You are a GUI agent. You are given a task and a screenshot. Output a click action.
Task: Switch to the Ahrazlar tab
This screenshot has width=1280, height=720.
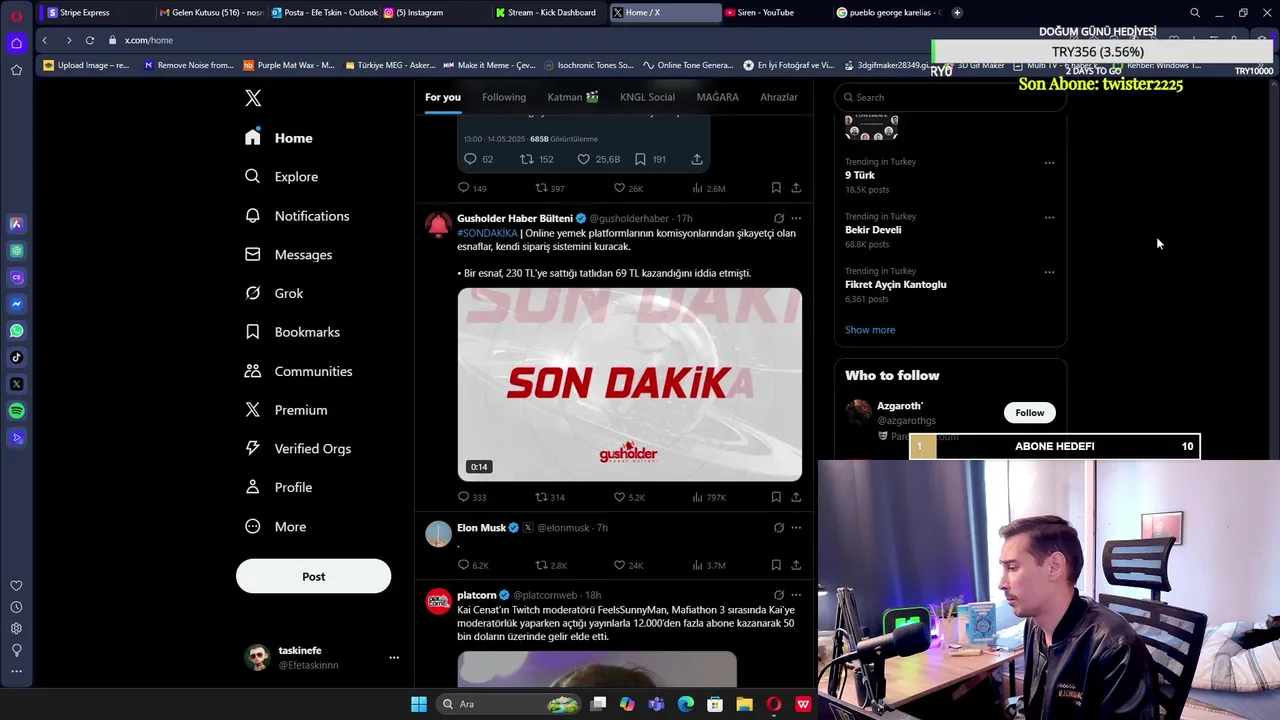click(779, 97)
